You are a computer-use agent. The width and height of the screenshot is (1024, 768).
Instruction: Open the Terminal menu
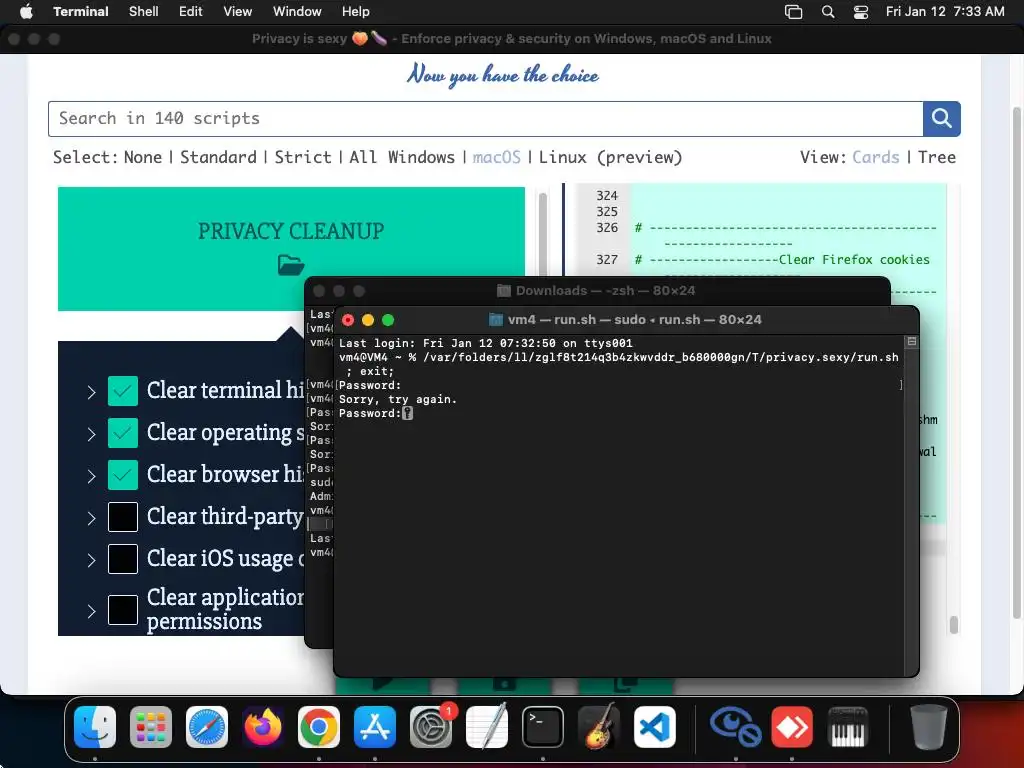click(x=81, y=11)
